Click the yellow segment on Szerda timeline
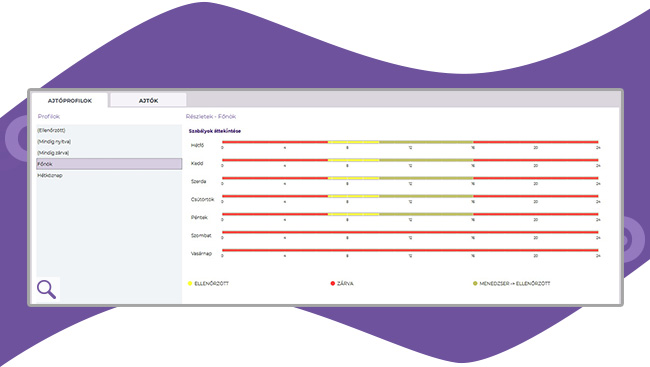Screen dimensions: 650x367 (x=353, y=178)
